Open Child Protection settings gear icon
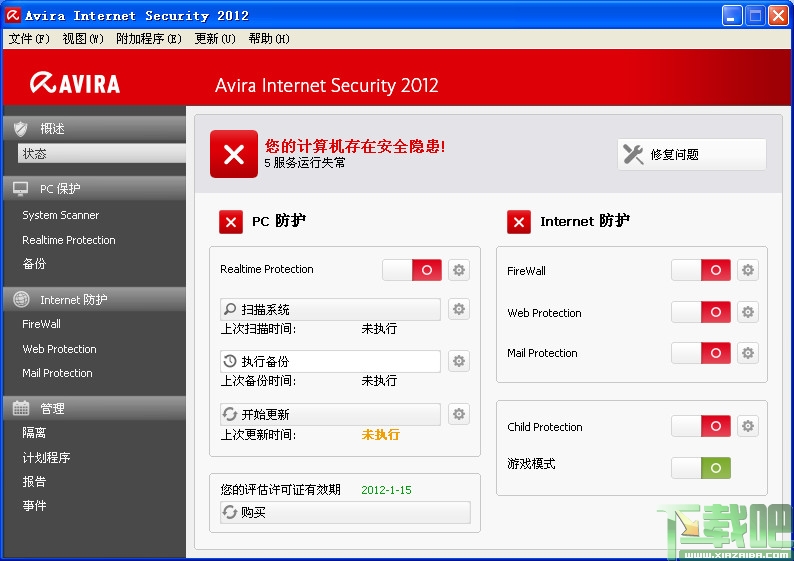 pyautogui.click(x=748, y=426)
